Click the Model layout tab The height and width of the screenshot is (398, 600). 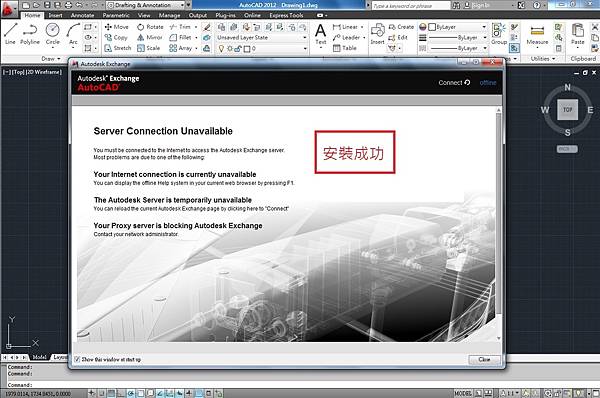39,357
